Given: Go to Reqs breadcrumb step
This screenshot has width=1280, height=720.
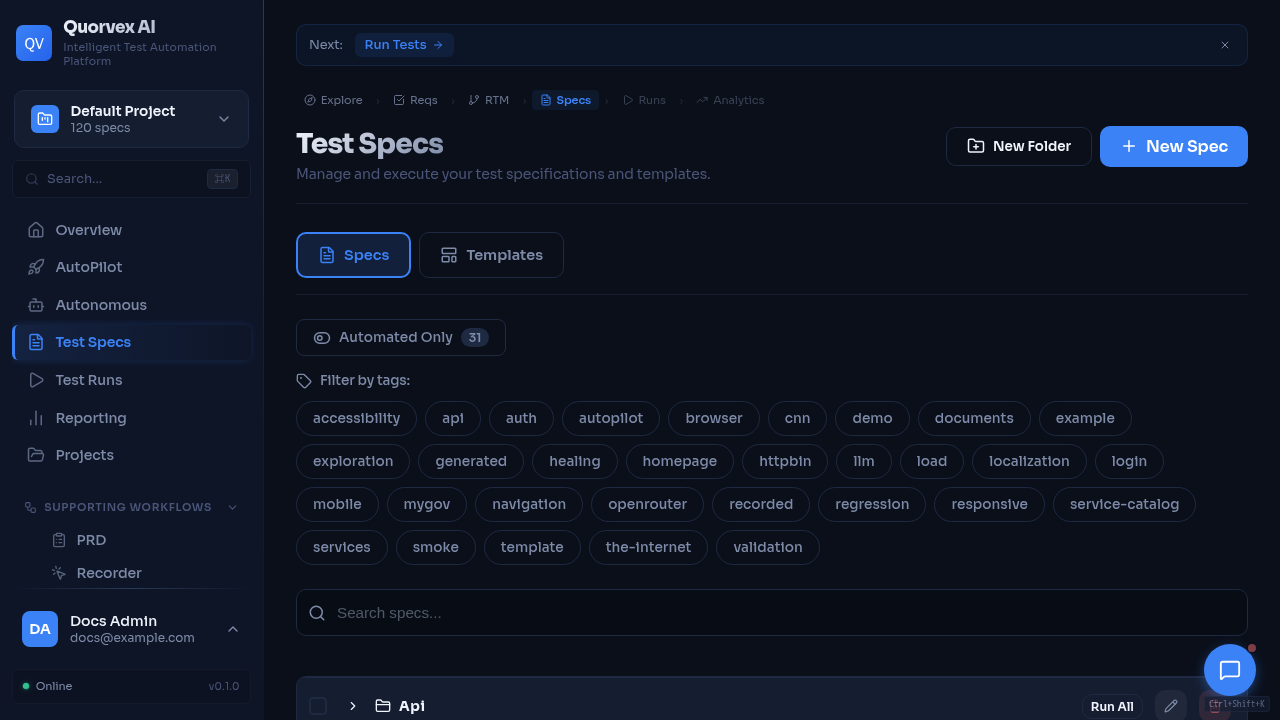Looking at the screenshot, I should [x=415, y=100].
